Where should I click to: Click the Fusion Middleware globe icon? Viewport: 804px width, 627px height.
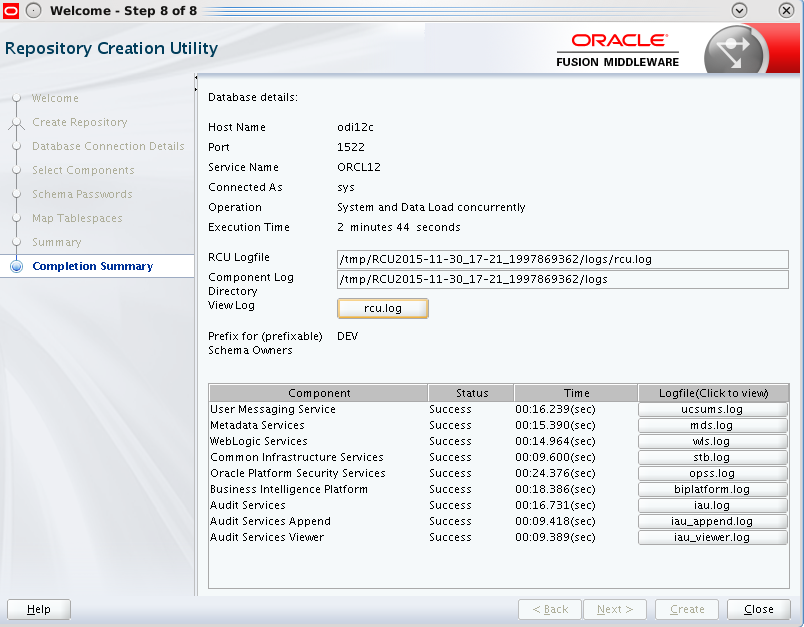(x=736, y=51)
